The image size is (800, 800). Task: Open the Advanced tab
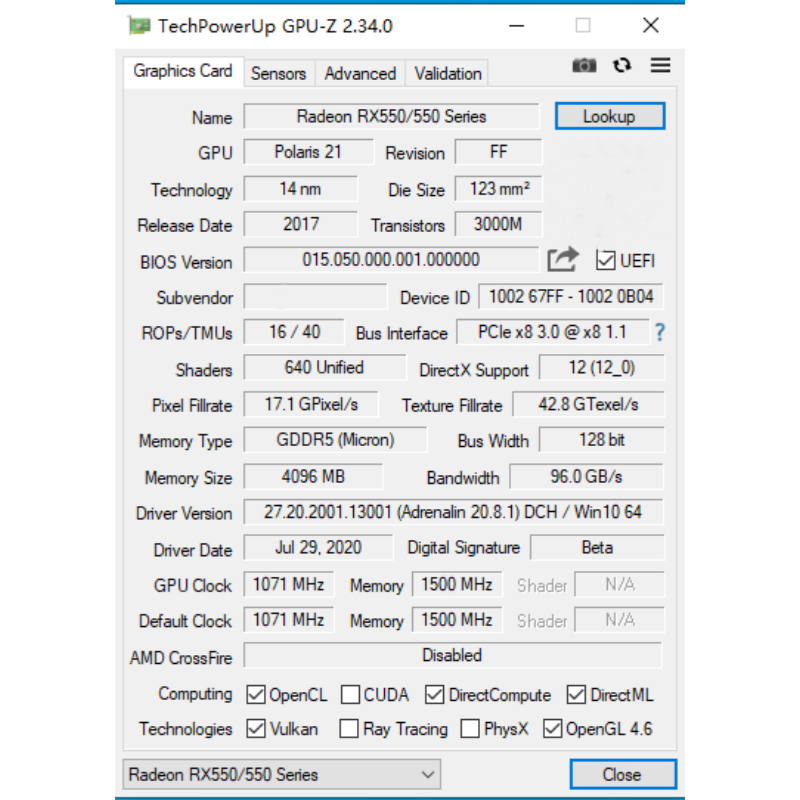click(360, 73)
